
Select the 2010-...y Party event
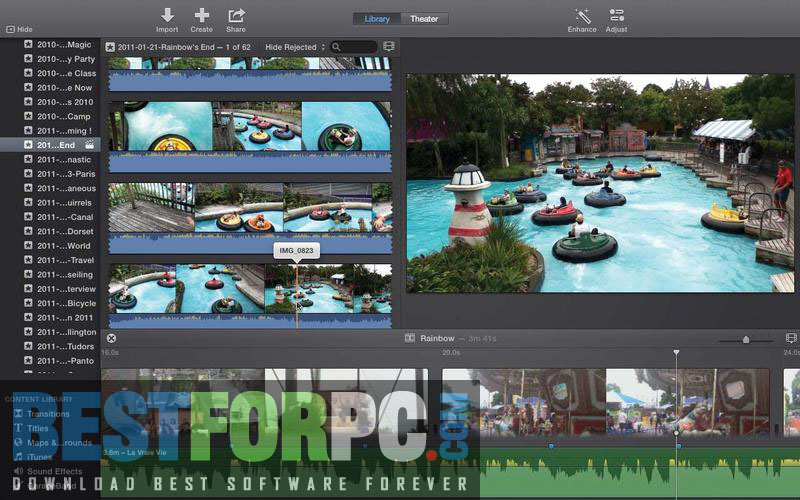click(x=66, y=59)
